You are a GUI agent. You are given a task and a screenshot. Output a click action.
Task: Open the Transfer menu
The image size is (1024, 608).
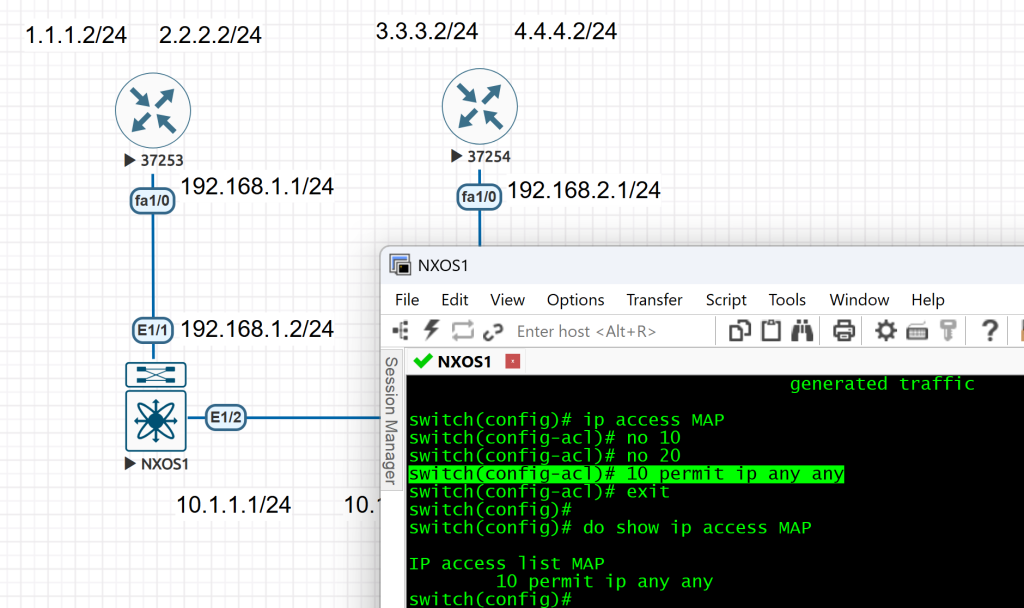pyautogui.click(x=654, y=300)
